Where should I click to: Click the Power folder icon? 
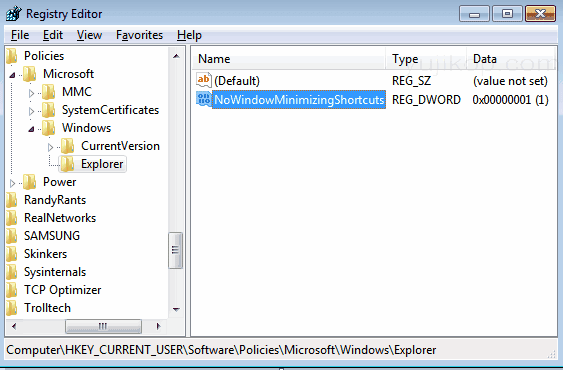click(x=29, y=182)
